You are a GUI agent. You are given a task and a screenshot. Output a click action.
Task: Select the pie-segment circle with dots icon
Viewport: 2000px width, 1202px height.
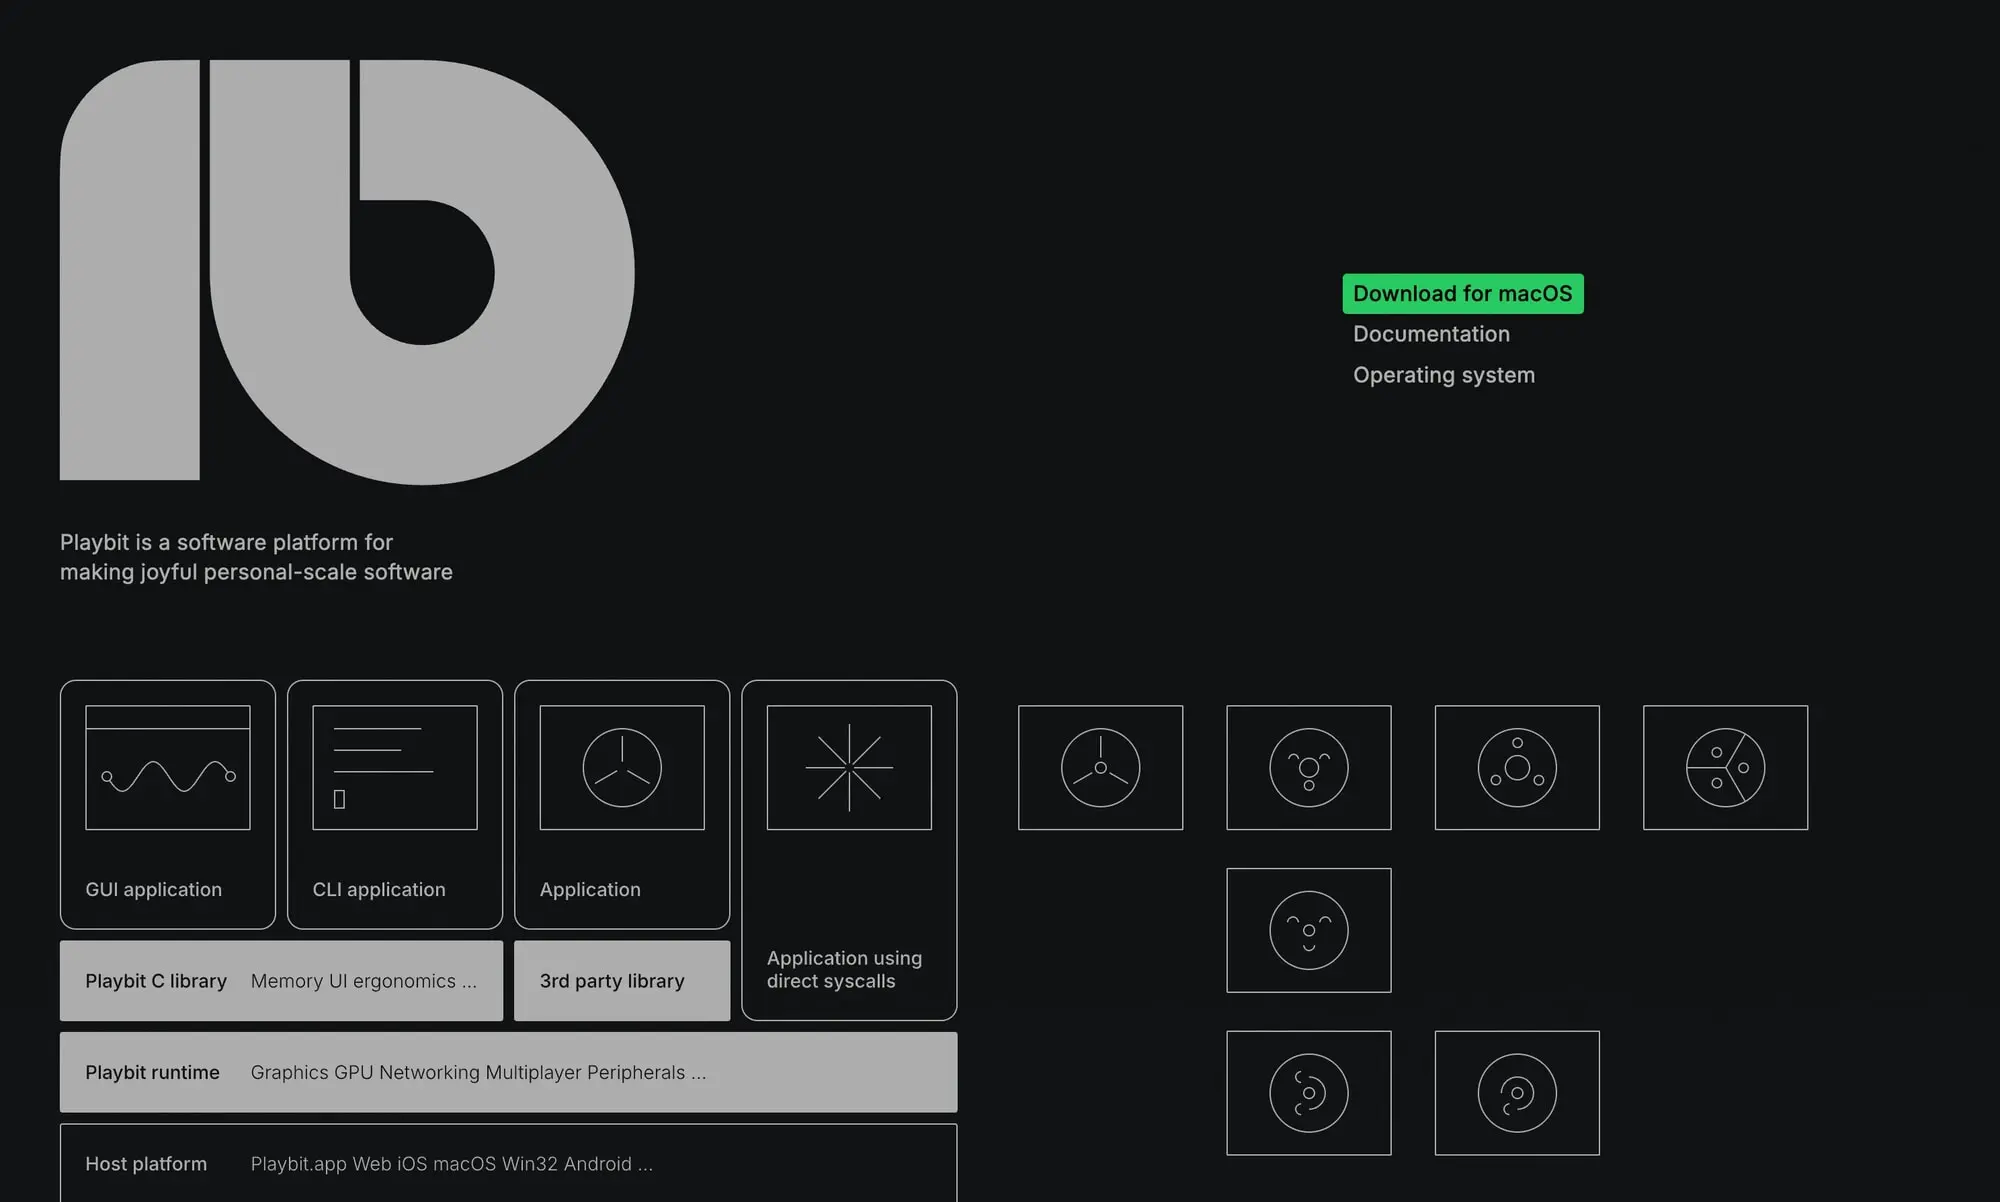pyautogui.click(x=1725, y=768)
